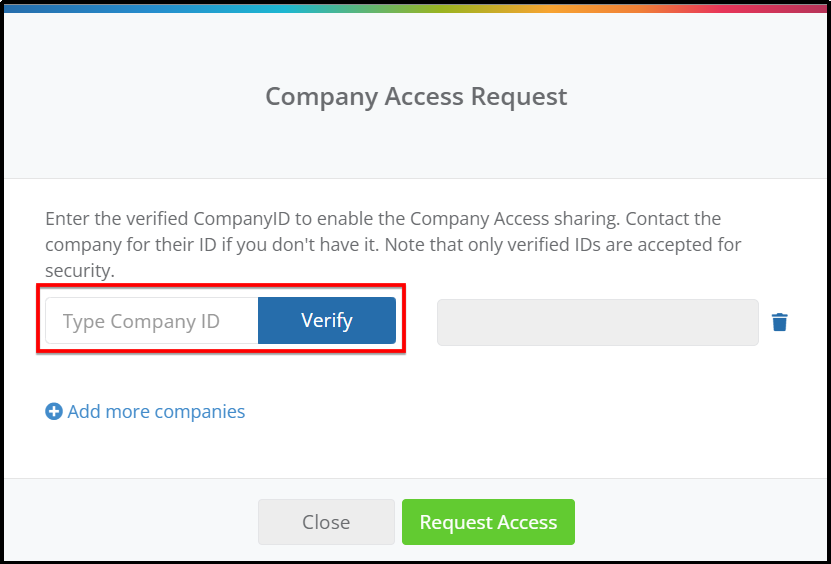Submit the request with Request Access
Image resolution: width=831 pixels, height=564 pixels.
(488, 522)
